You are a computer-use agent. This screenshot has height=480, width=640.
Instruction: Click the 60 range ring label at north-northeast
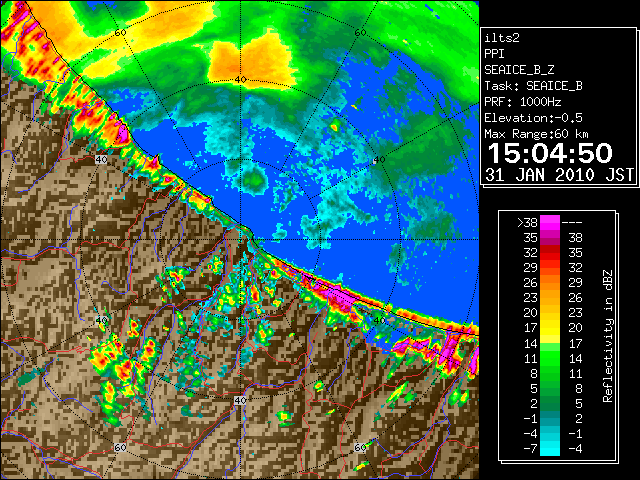360,32
